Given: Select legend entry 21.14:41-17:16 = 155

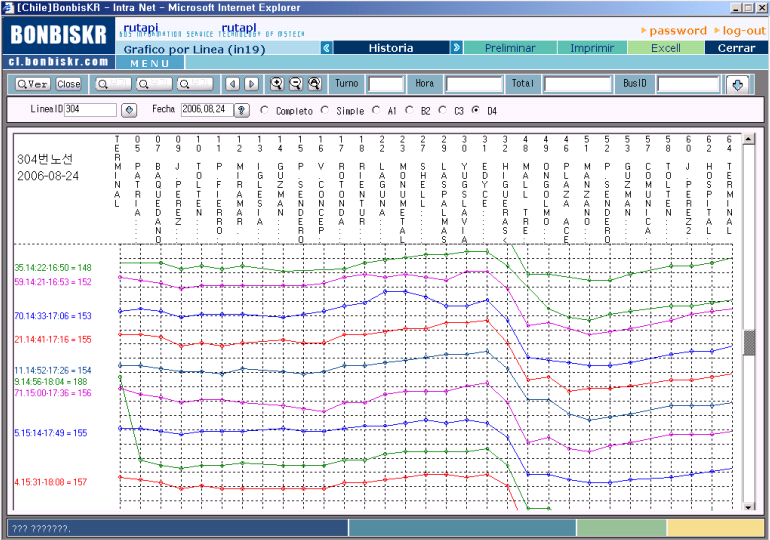Looking at the screenshot, I should [53, 340].
